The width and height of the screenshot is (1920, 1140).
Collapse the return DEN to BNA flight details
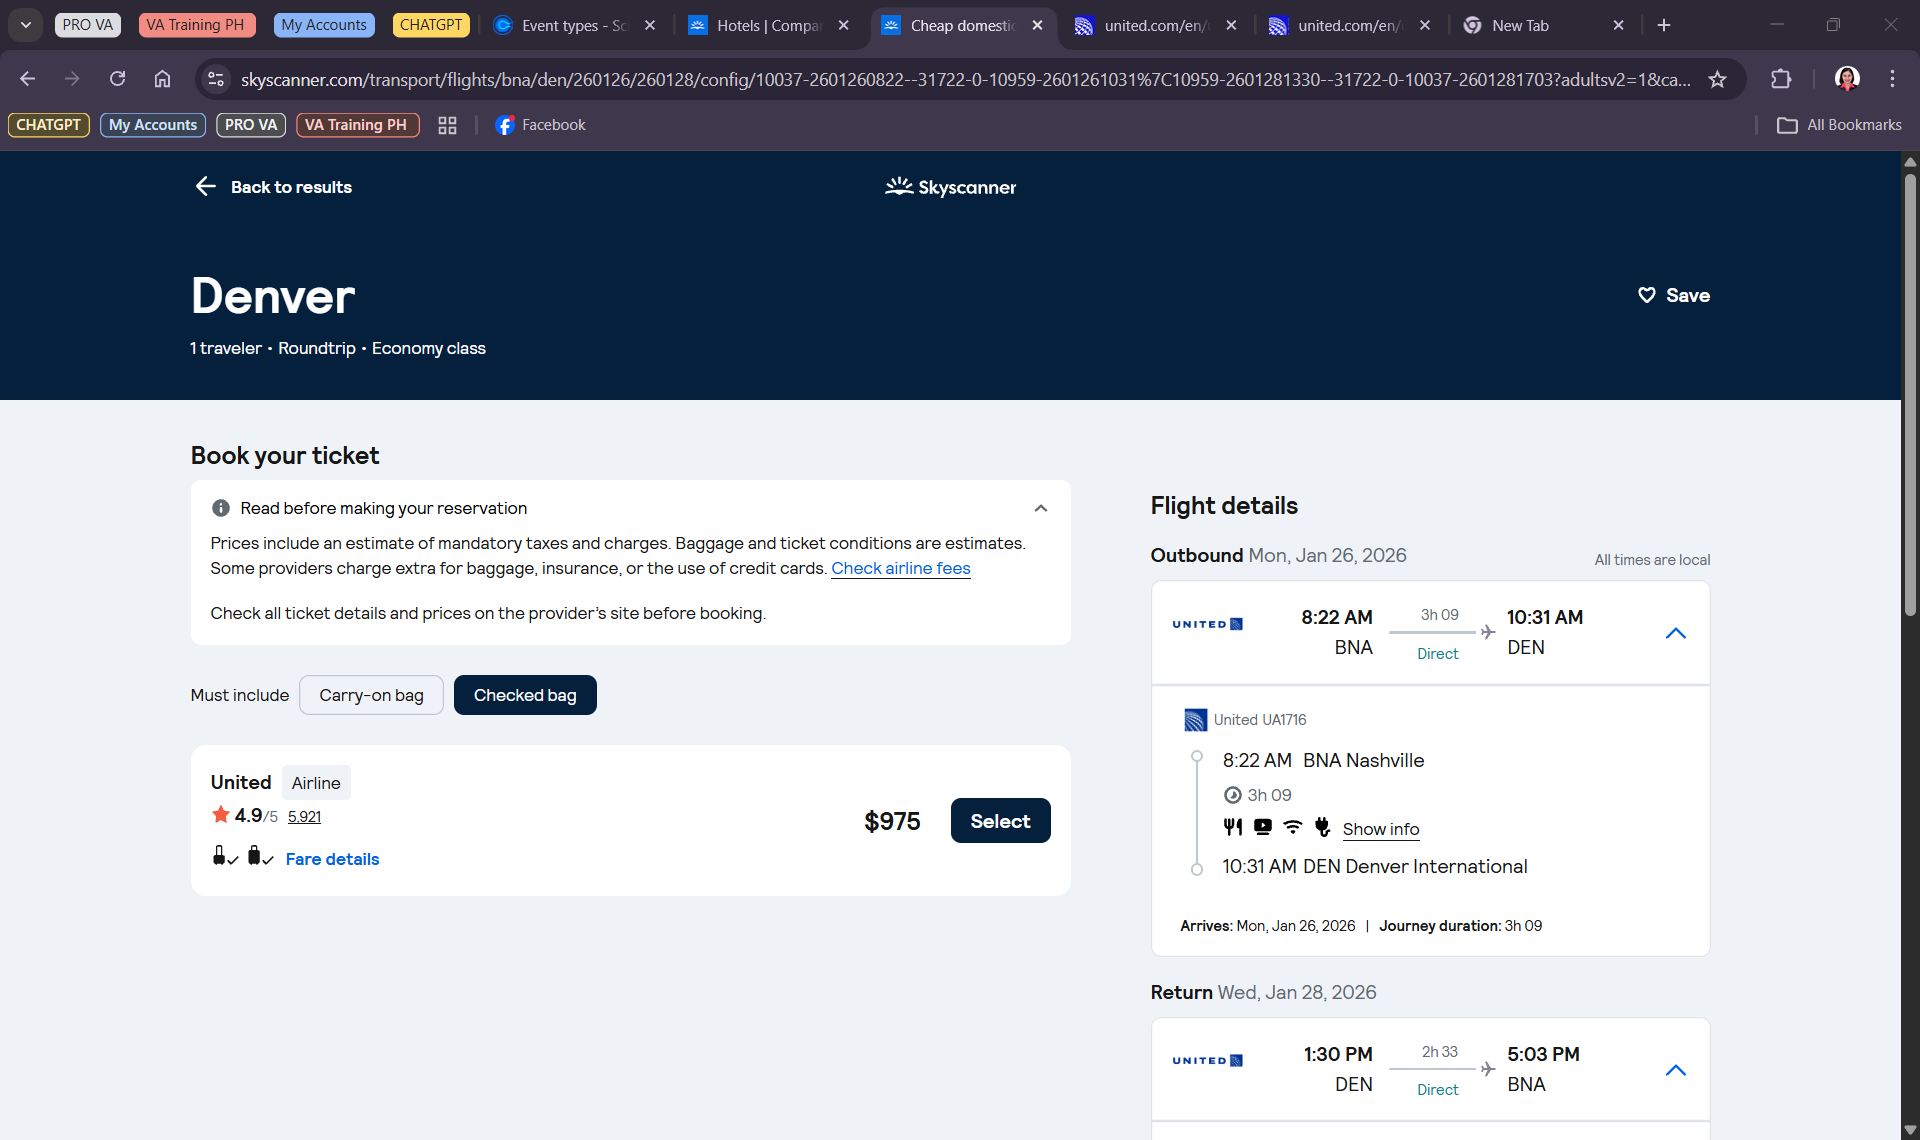tap(1675, 1070)
